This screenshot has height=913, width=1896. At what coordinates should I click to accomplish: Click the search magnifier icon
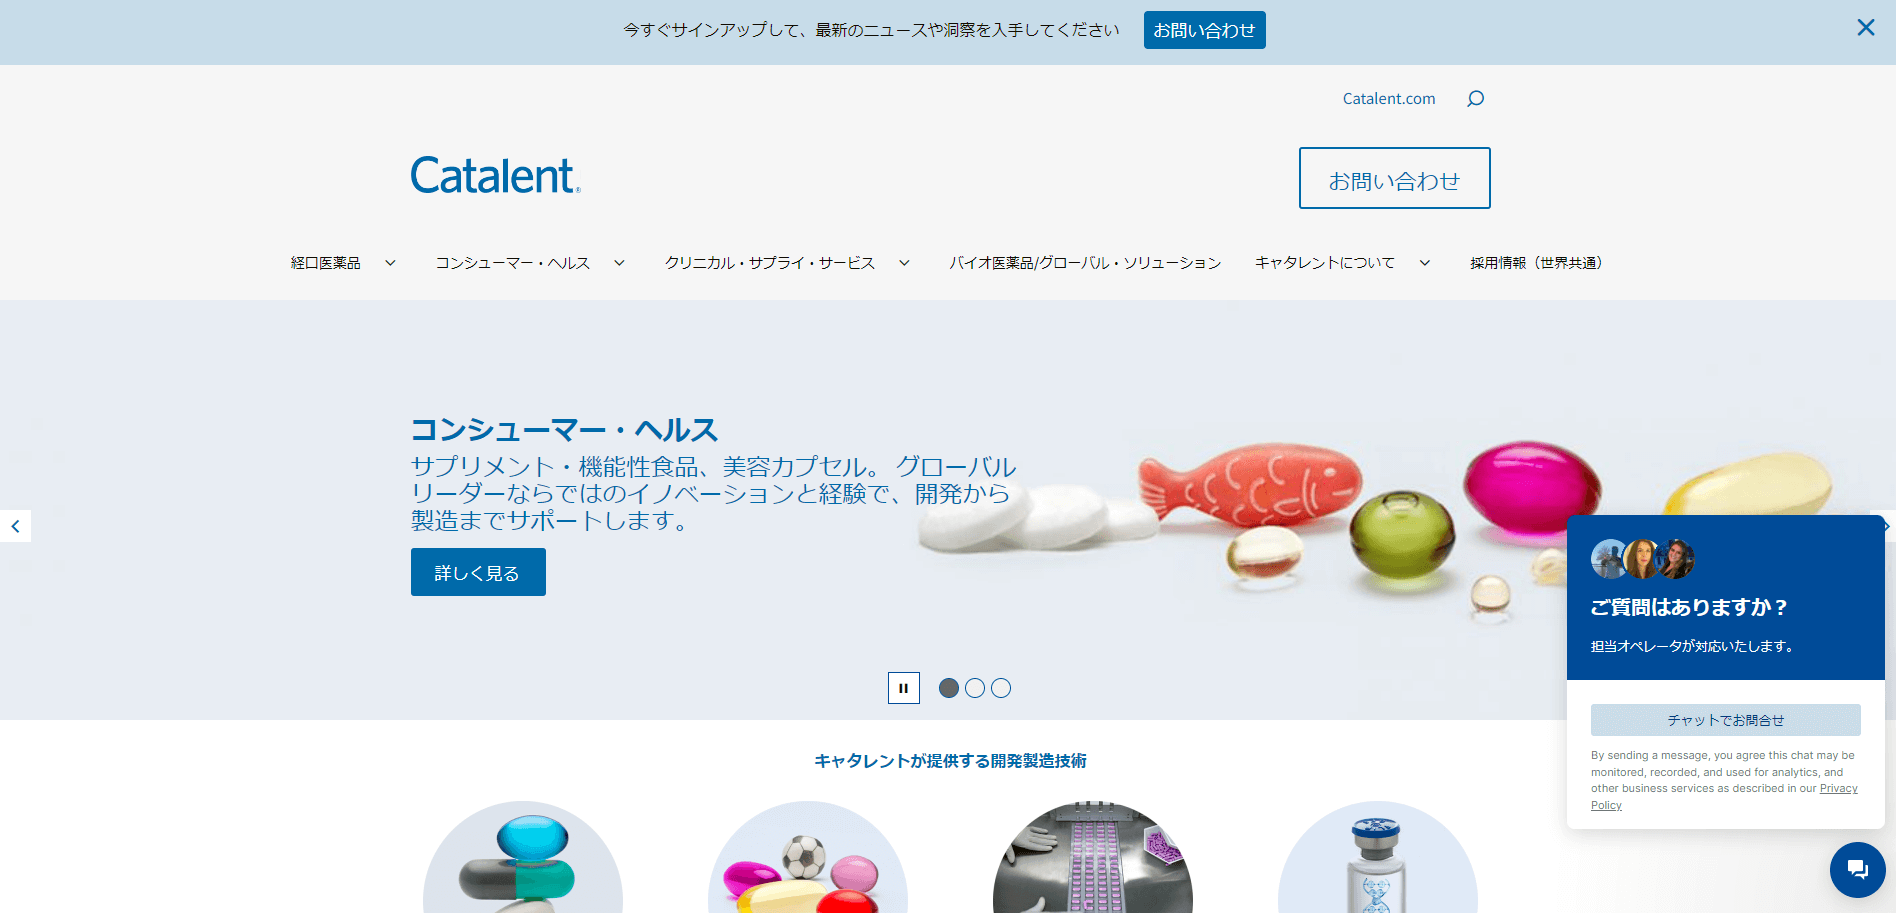1475,98
